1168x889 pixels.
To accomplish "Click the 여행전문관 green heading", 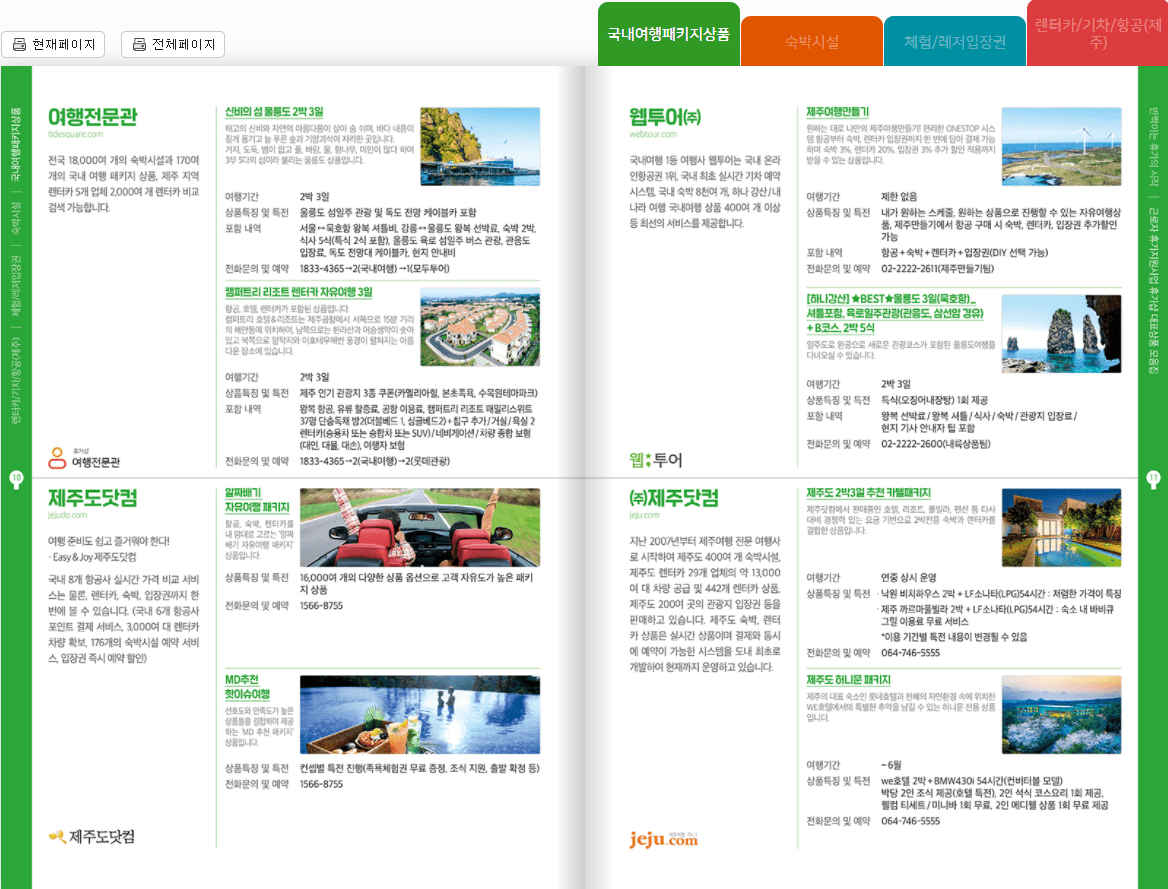I will click(92, 117).
